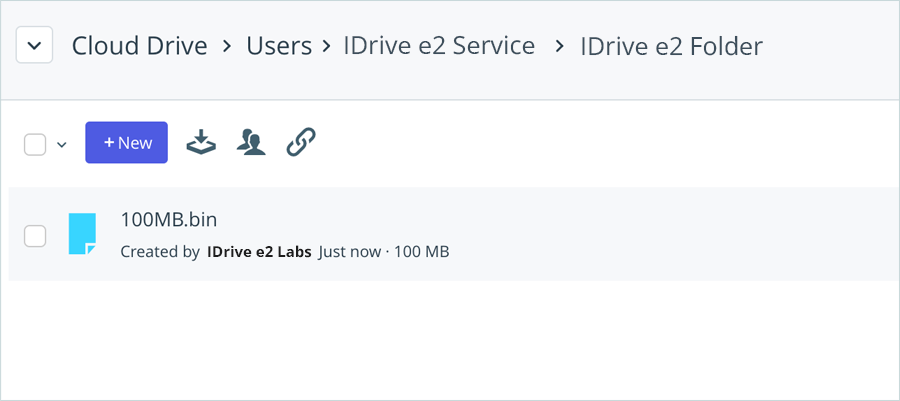The height and width of the screenshot is (401, 900).
Task: Click the arrow between Cloud Drive and Users
Action: click(227, 47)
